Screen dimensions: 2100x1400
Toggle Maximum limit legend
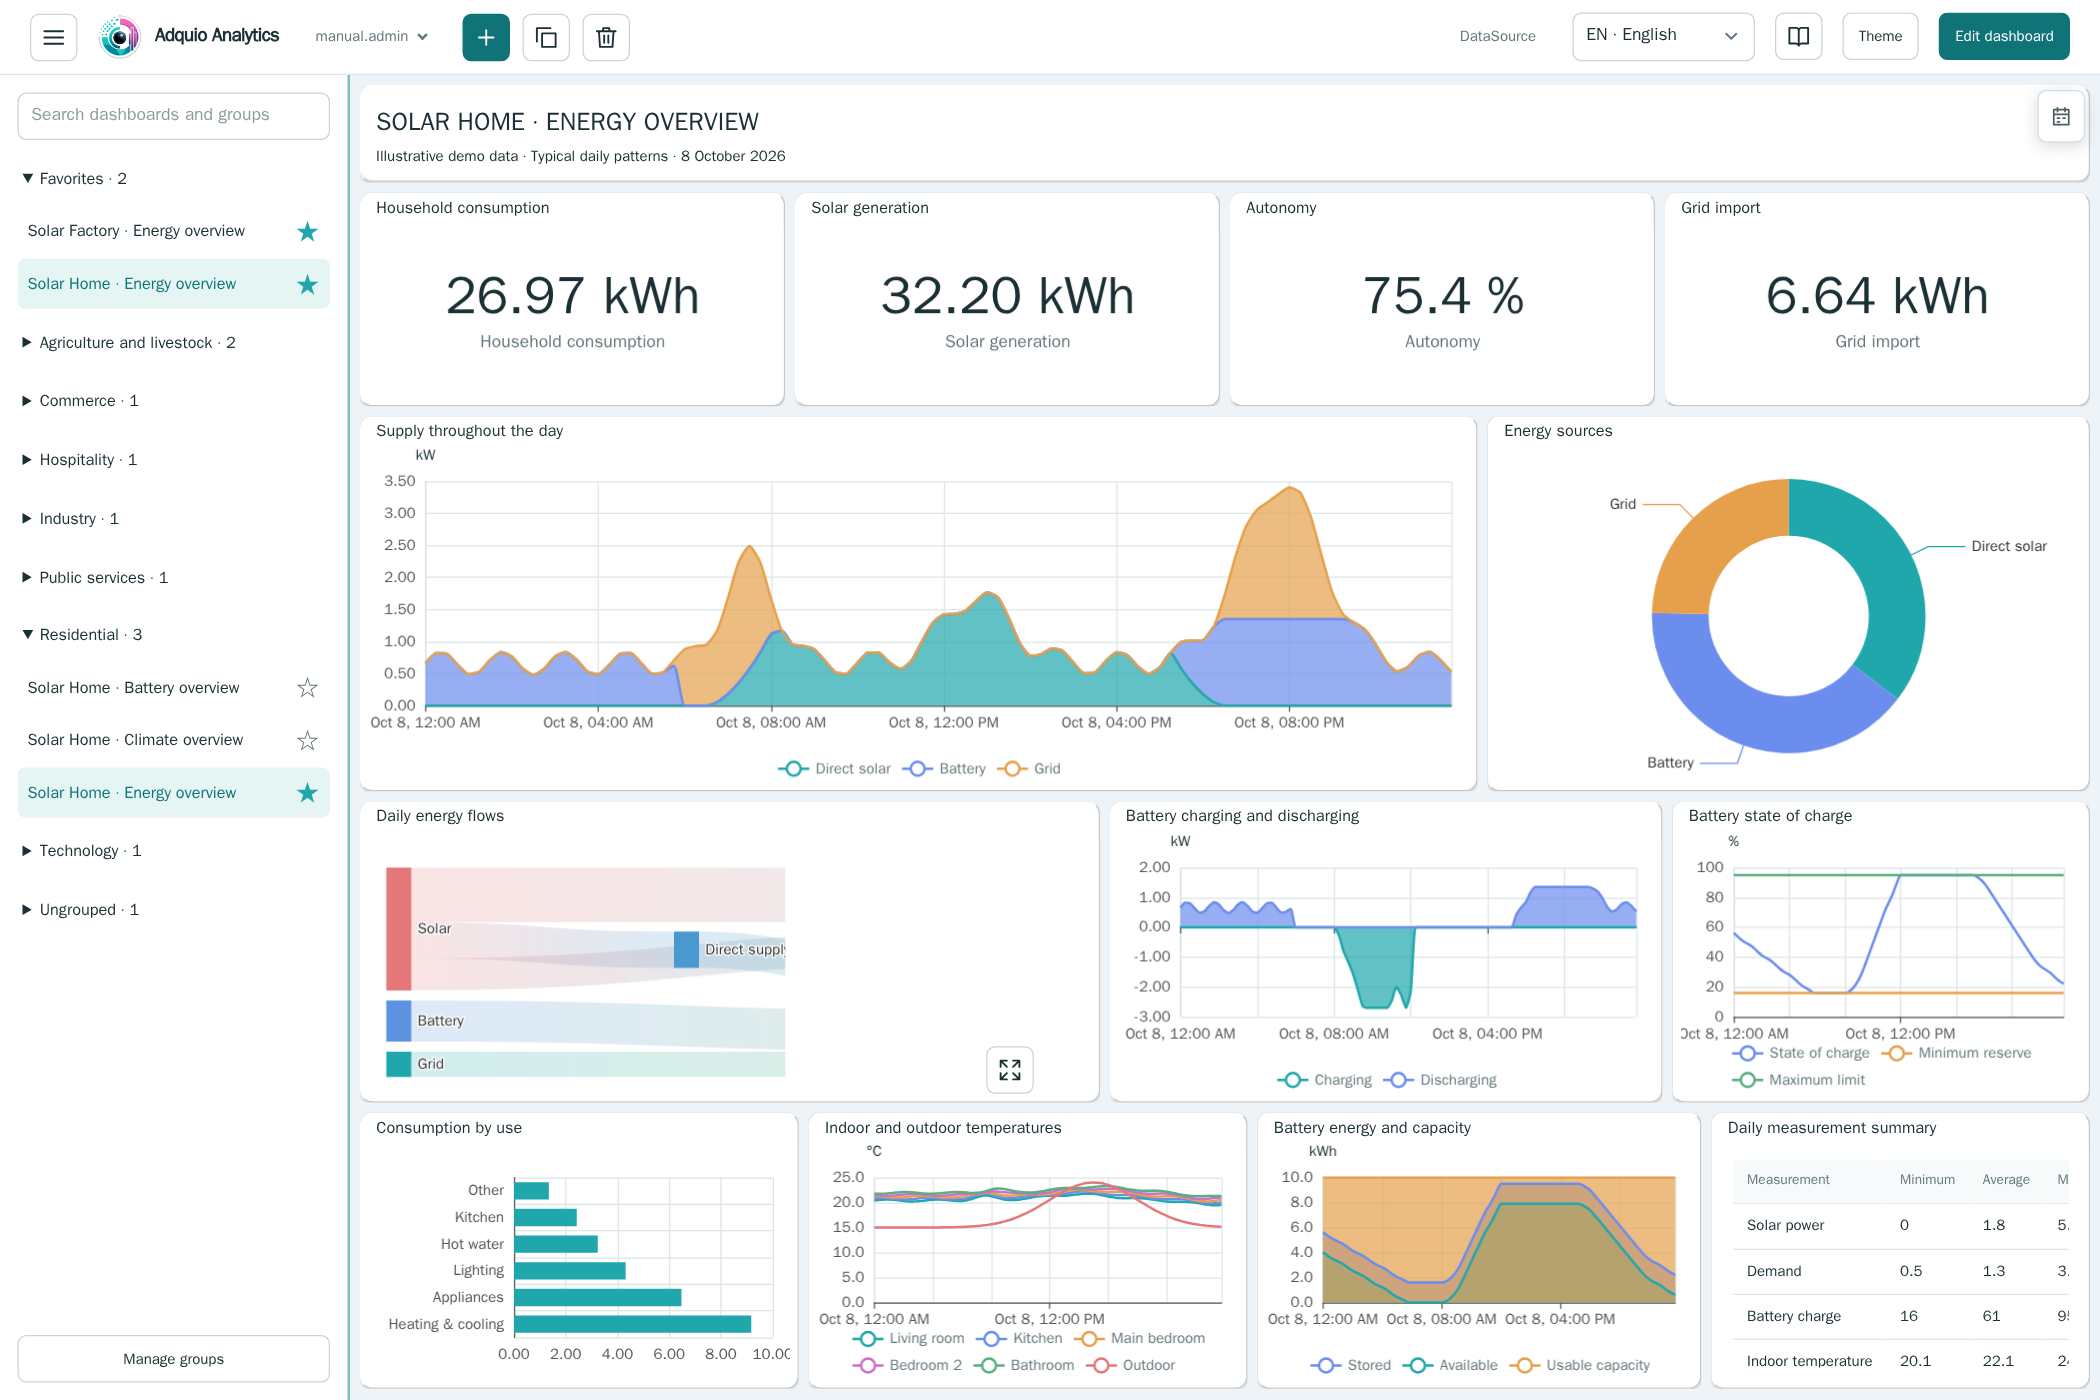coord(1799,1080)
